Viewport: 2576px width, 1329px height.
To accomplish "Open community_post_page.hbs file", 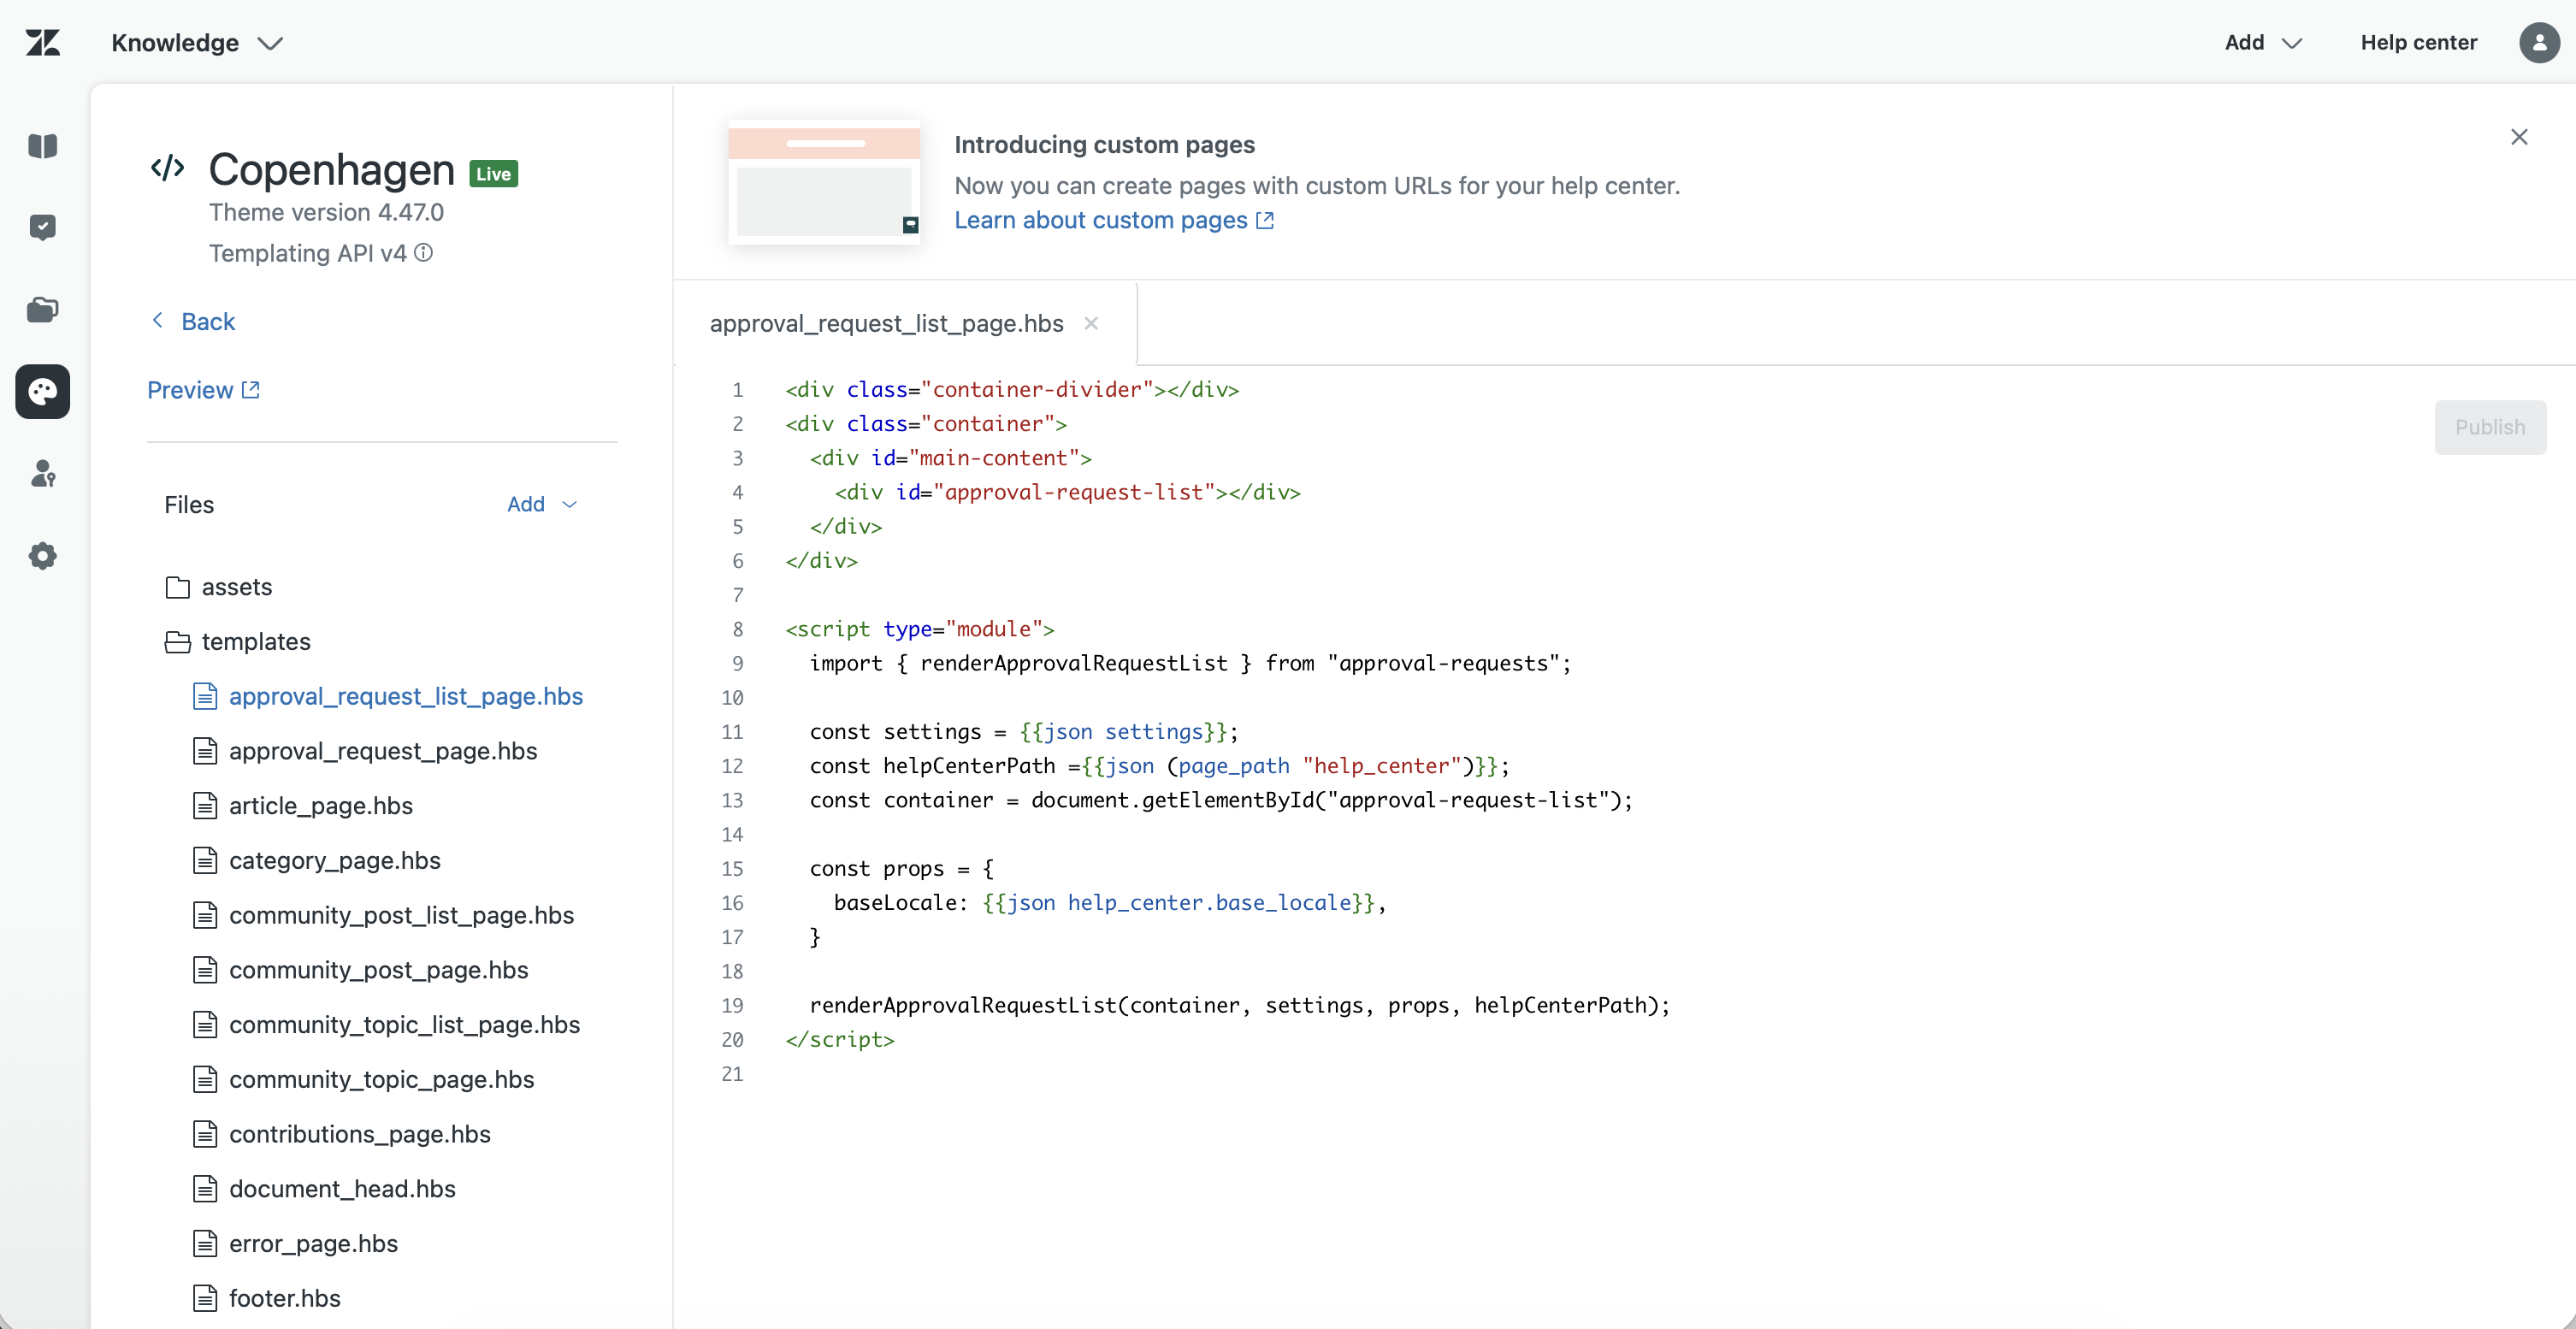I will click(x=361, y=970).
